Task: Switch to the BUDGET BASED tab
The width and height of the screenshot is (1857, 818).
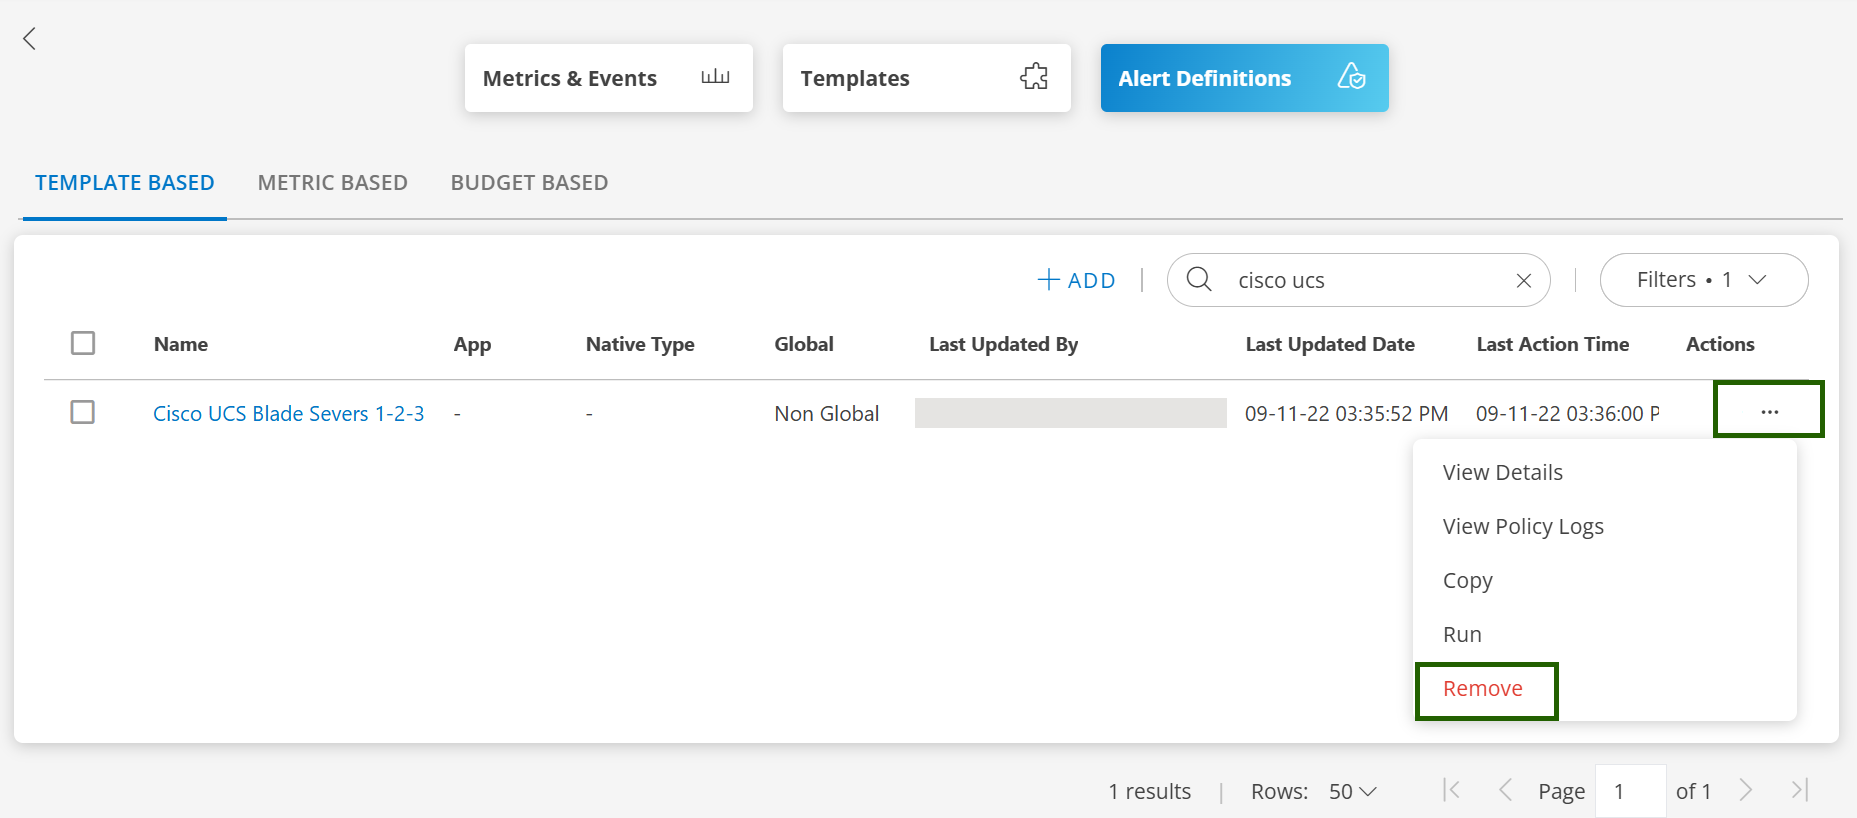Action: point(529,183)
